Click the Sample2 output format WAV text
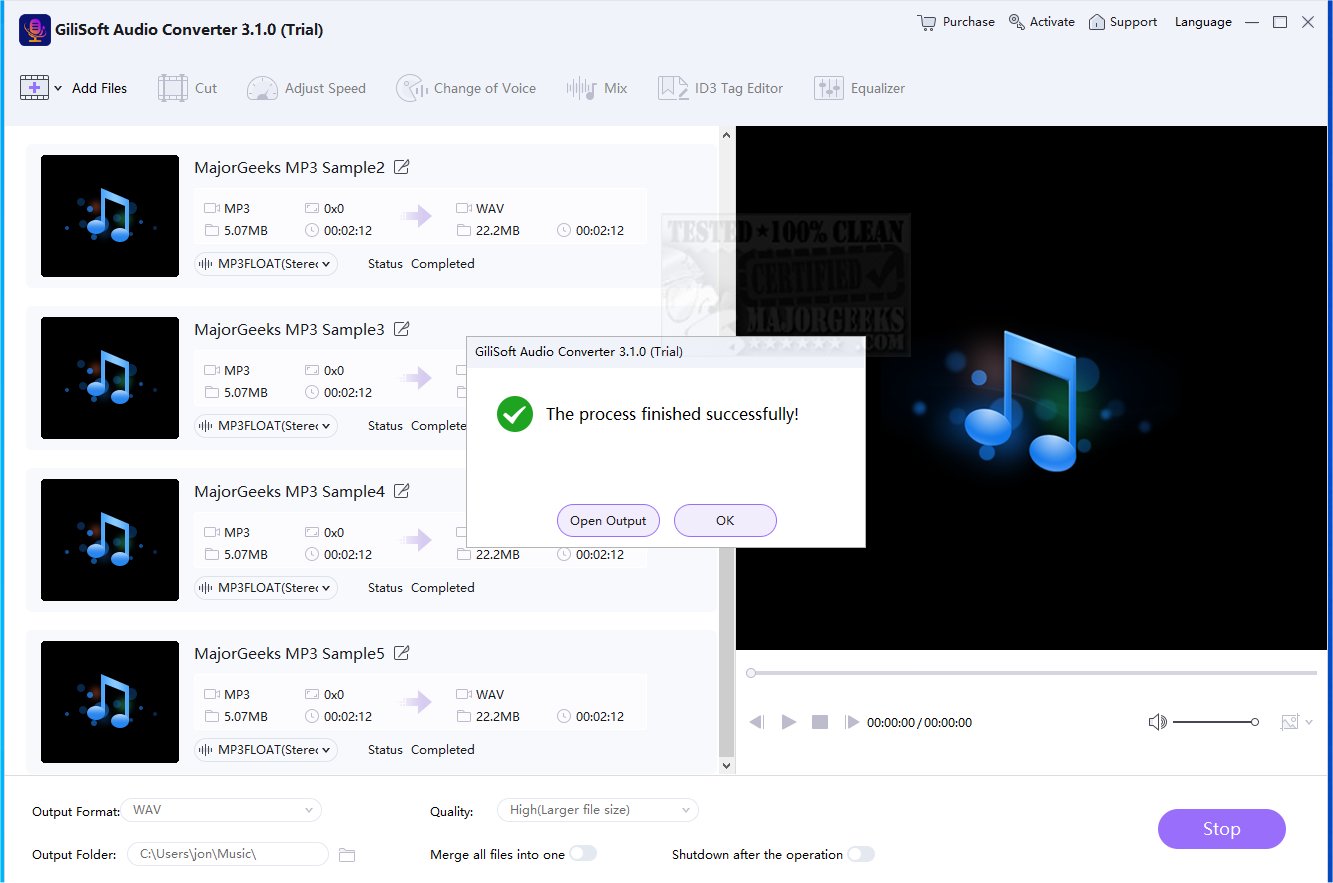The width and height of the screenshot is (1333, 883). 490,209
